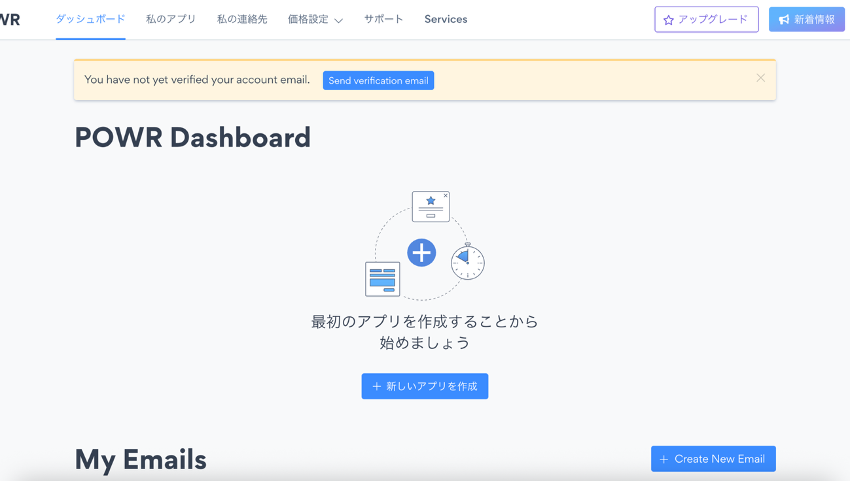
Task: Open Services in the top navigation
Action: (446, 19)
